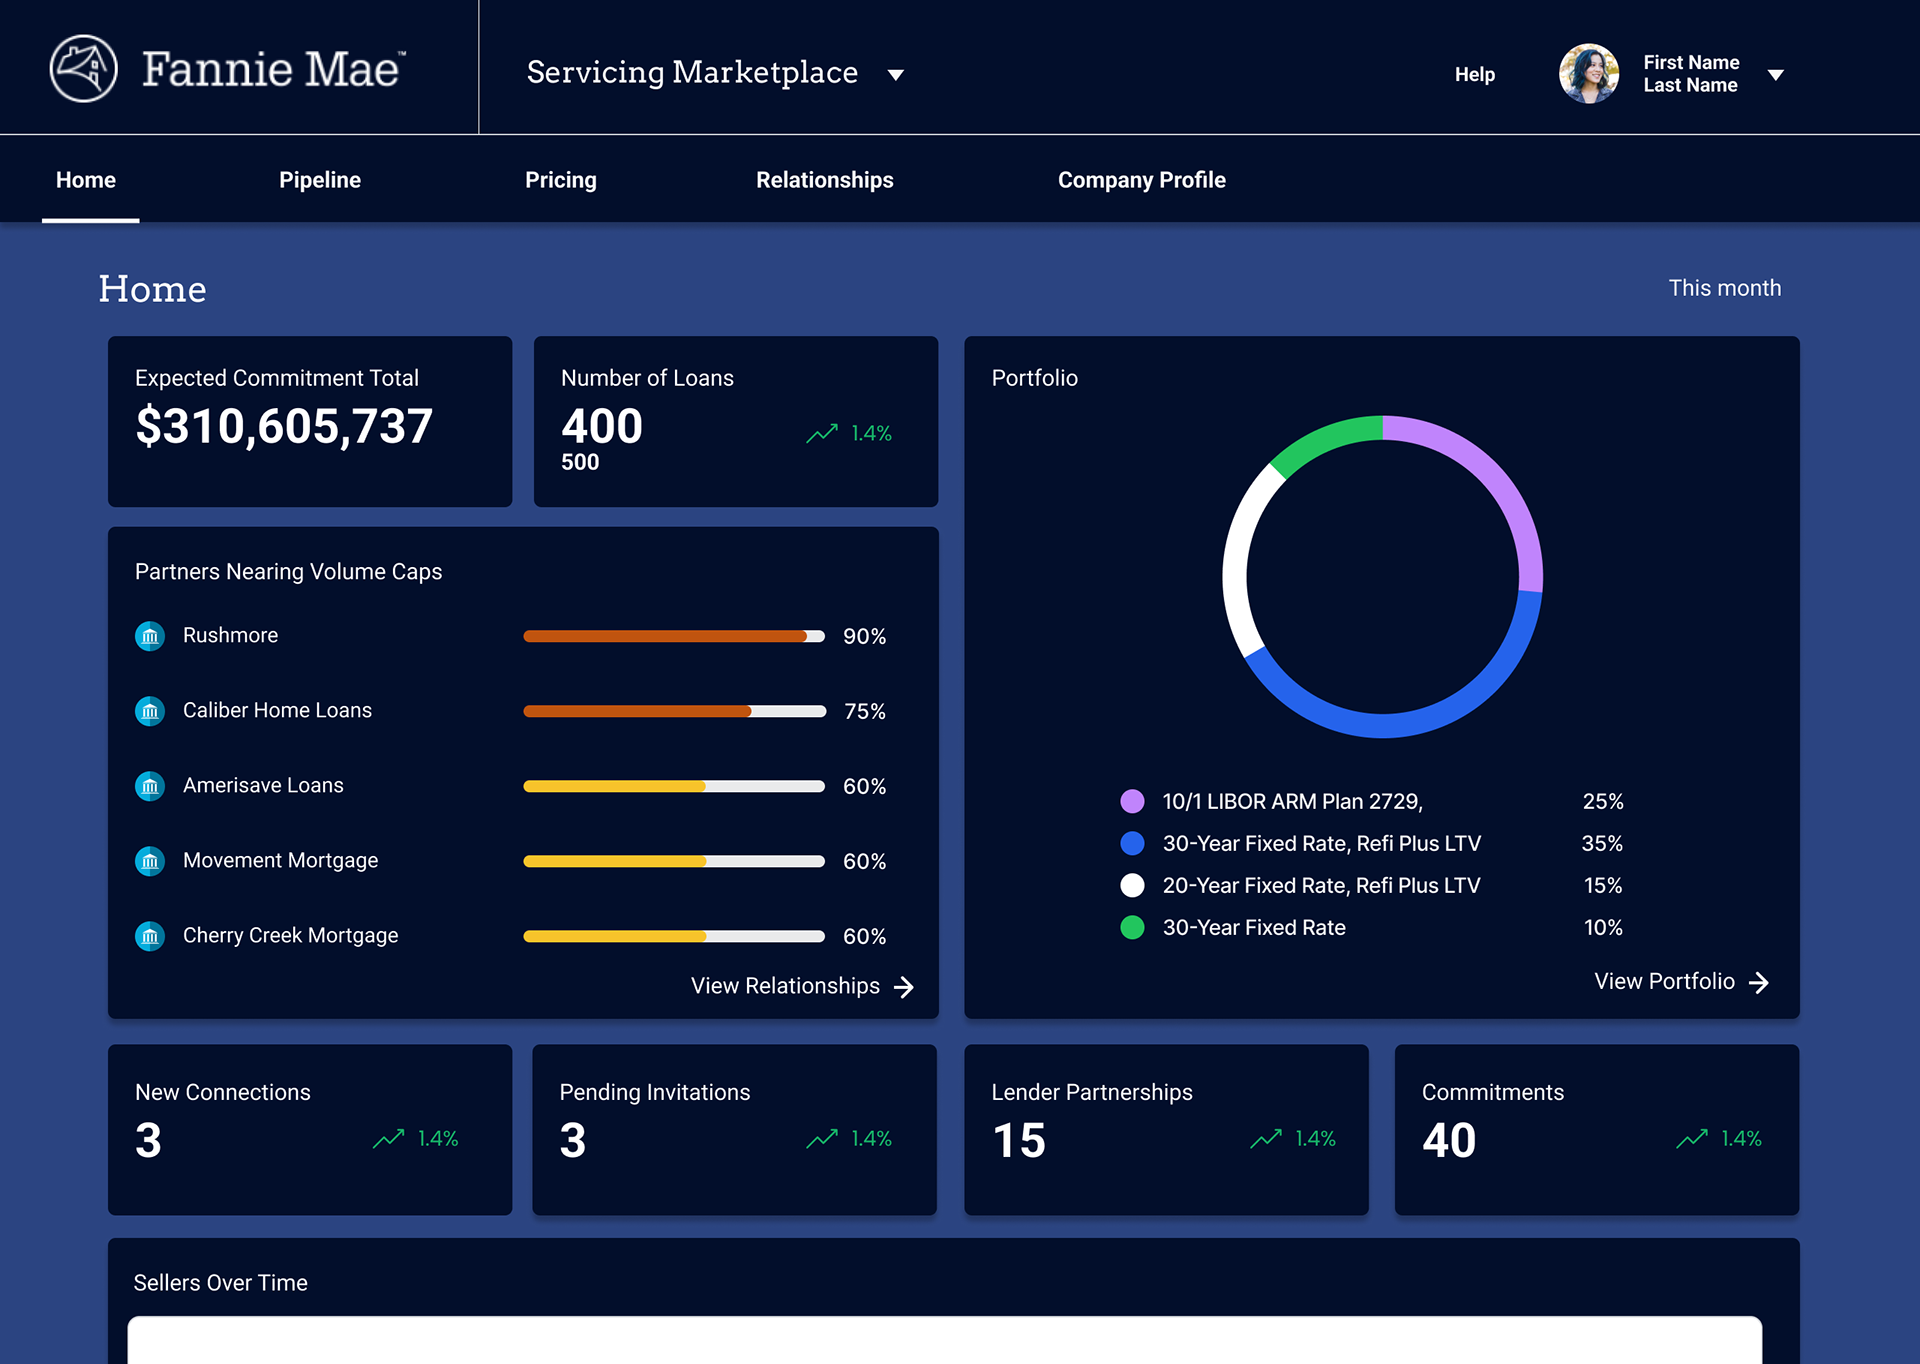Click the trend arrow icon in Number of Loans
1920x1364 pixels.
(x=822, y=433)
